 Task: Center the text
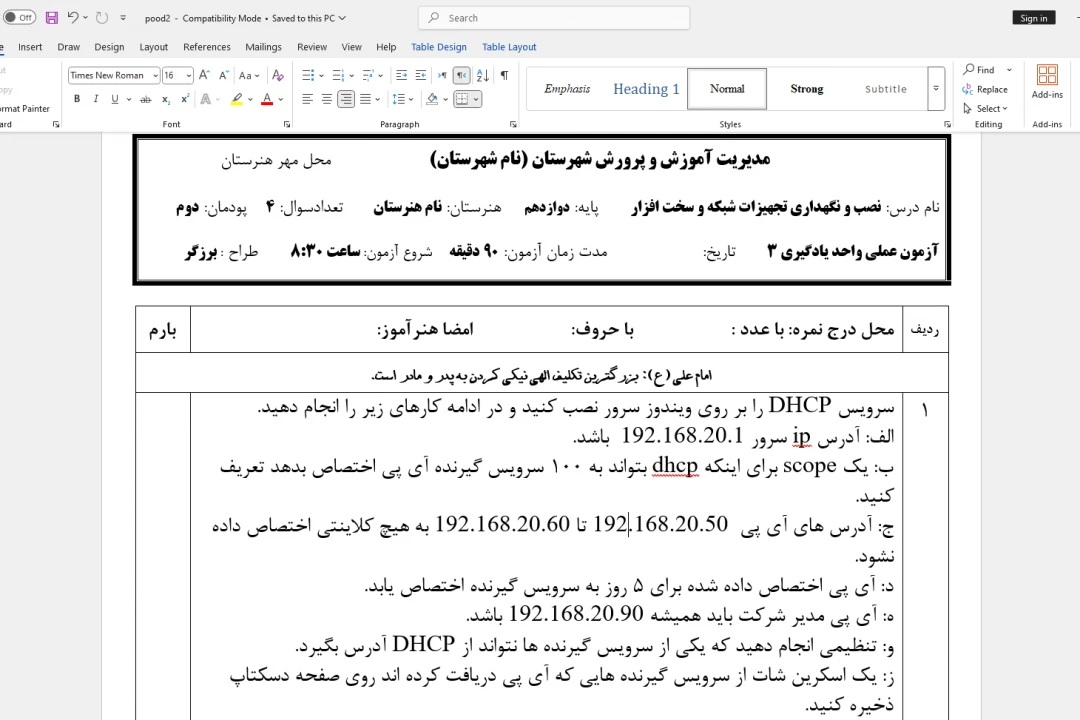tap(326, 99)
